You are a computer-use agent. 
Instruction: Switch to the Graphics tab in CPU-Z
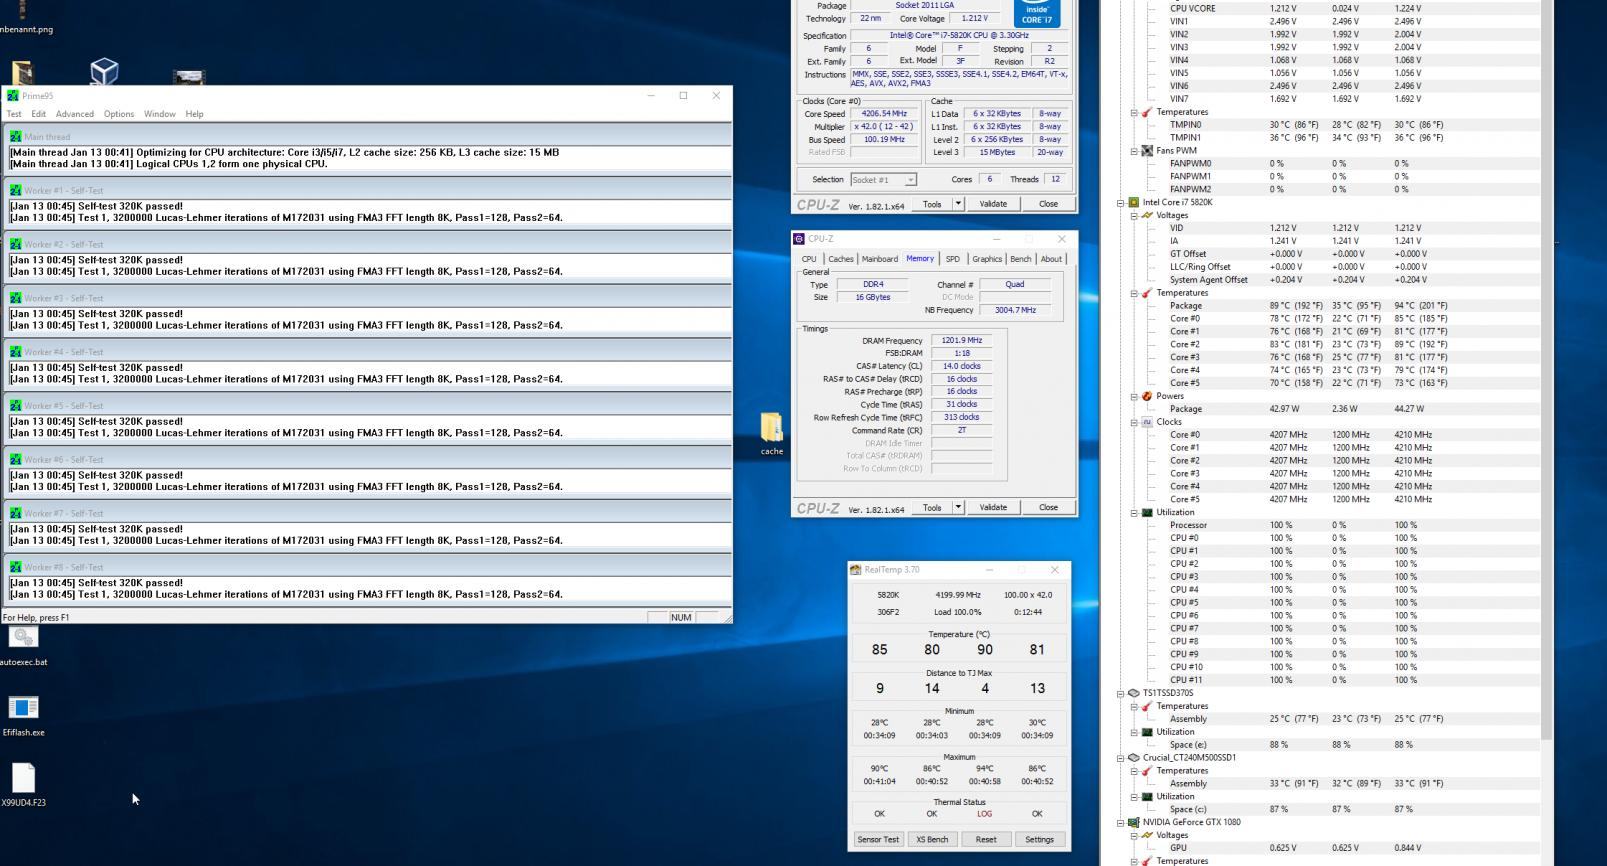987,259
